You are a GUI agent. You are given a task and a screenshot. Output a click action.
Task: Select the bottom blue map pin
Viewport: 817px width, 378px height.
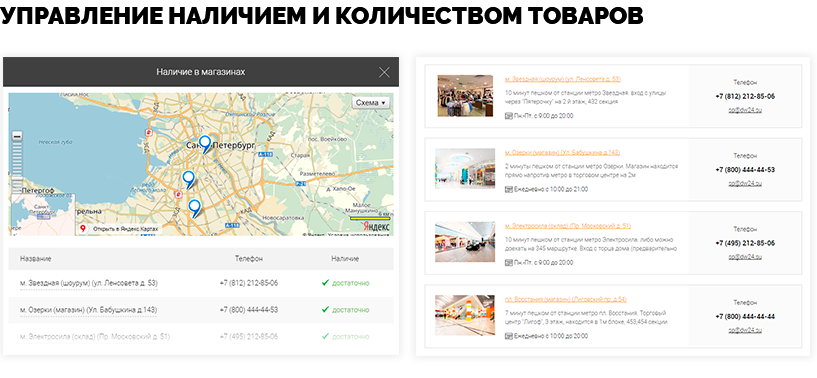(x=194, y=208)
